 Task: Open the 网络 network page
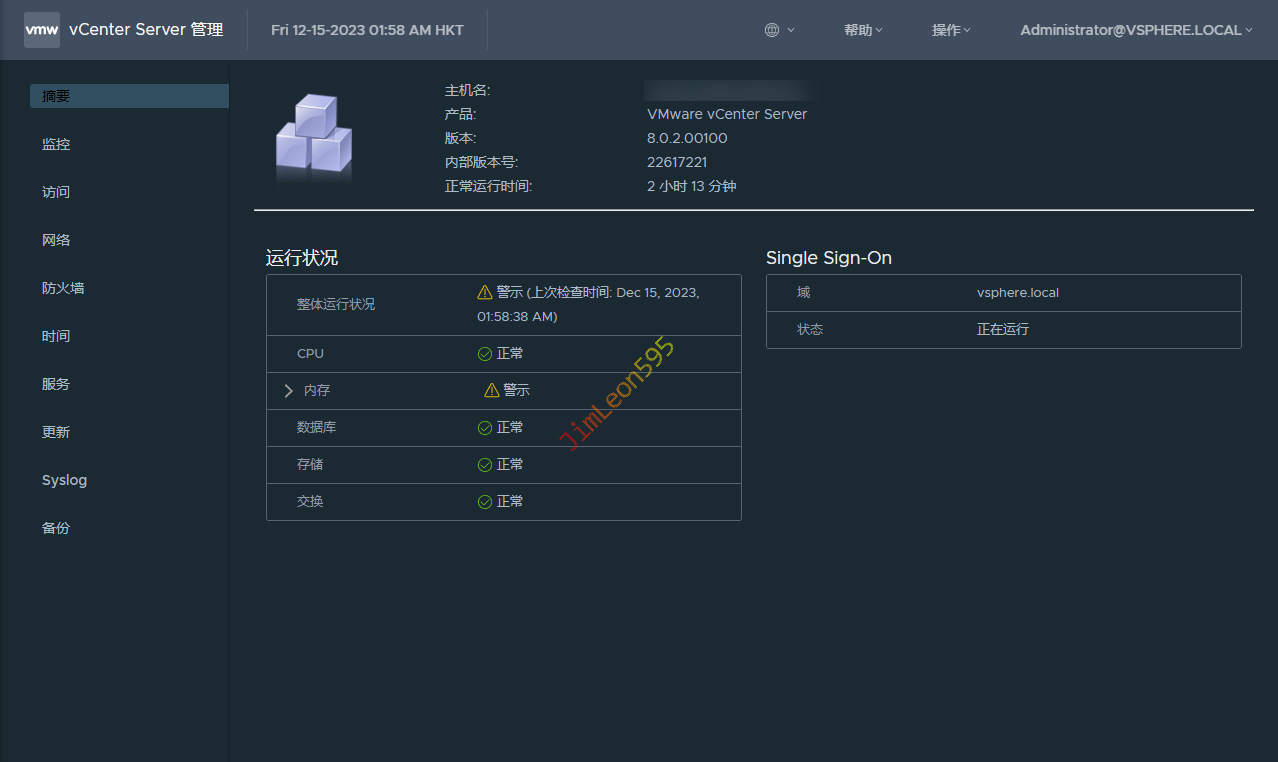tap(56, 240)
